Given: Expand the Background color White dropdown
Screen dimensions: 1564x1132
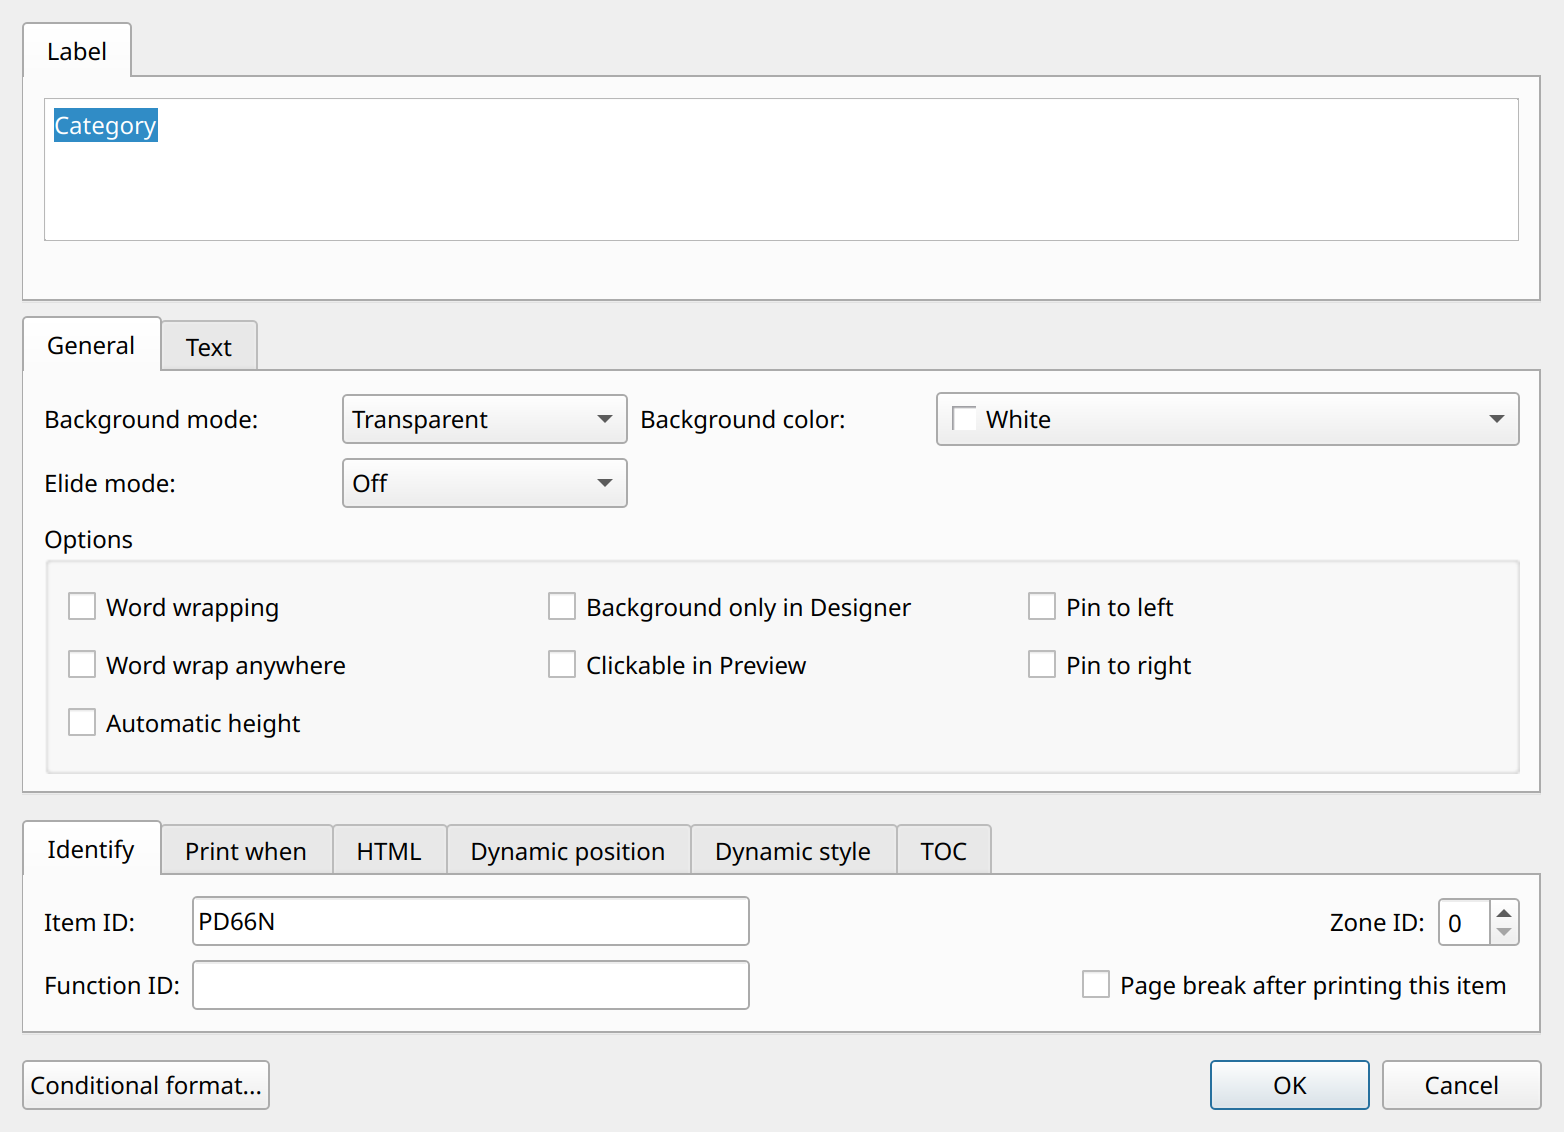Looking at the screenshot, I should pyautogui.click(x=1228, y=419).
